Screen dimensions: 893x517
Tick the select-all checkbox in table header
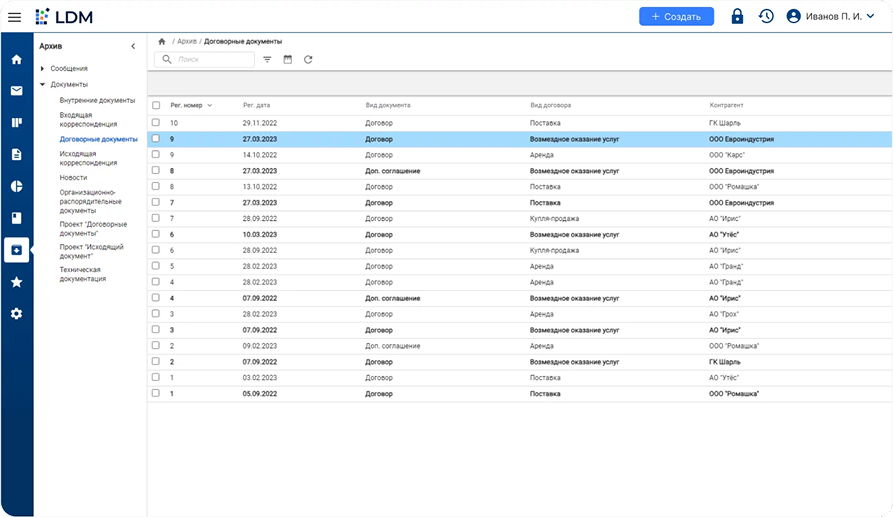coord(156,105)
